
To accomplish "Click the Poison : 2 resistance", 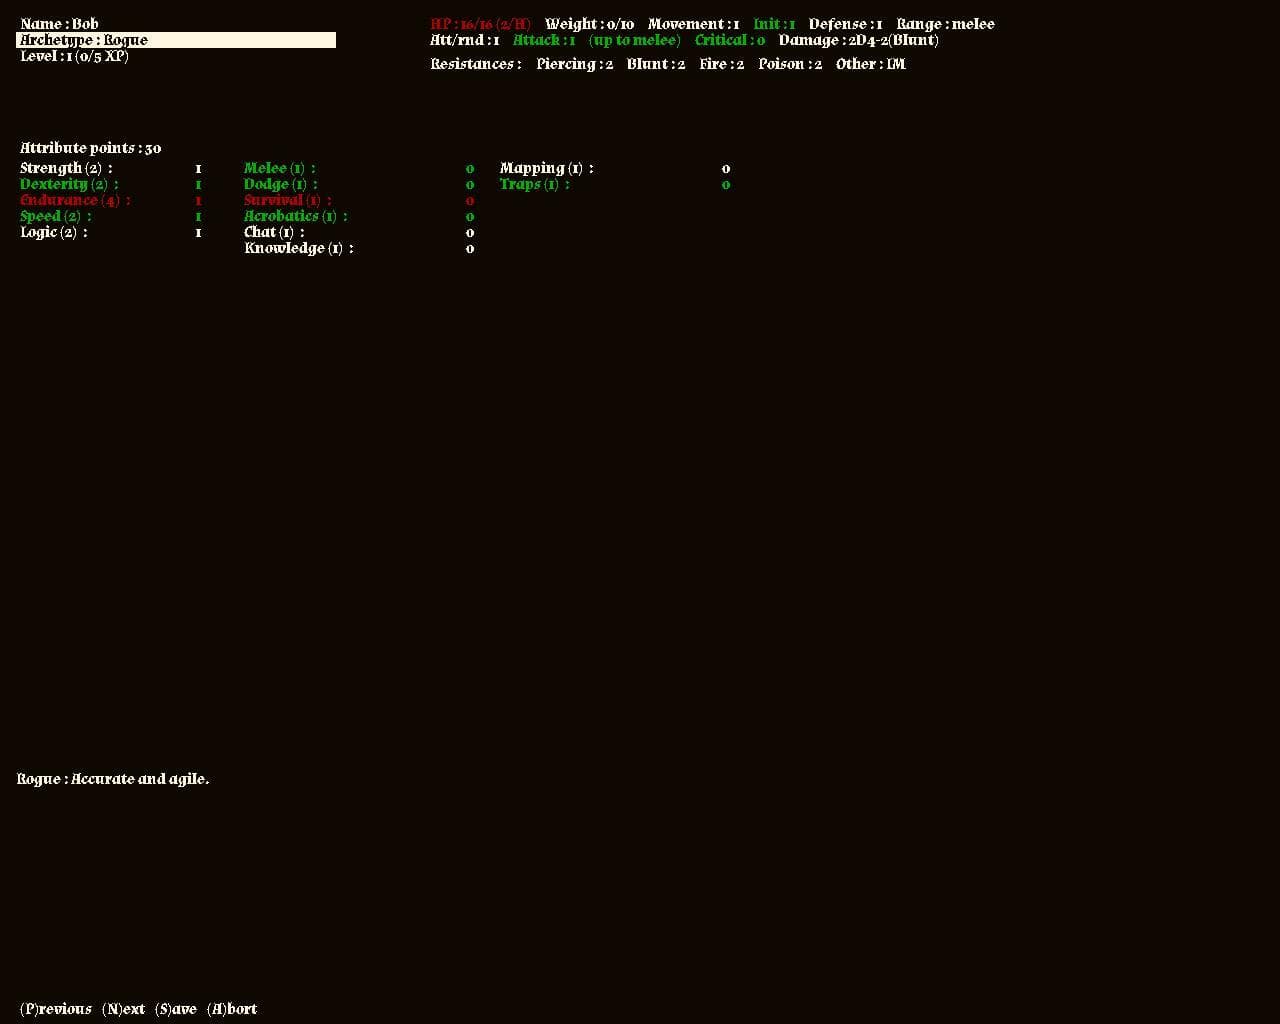I will [x=790, y=64].
